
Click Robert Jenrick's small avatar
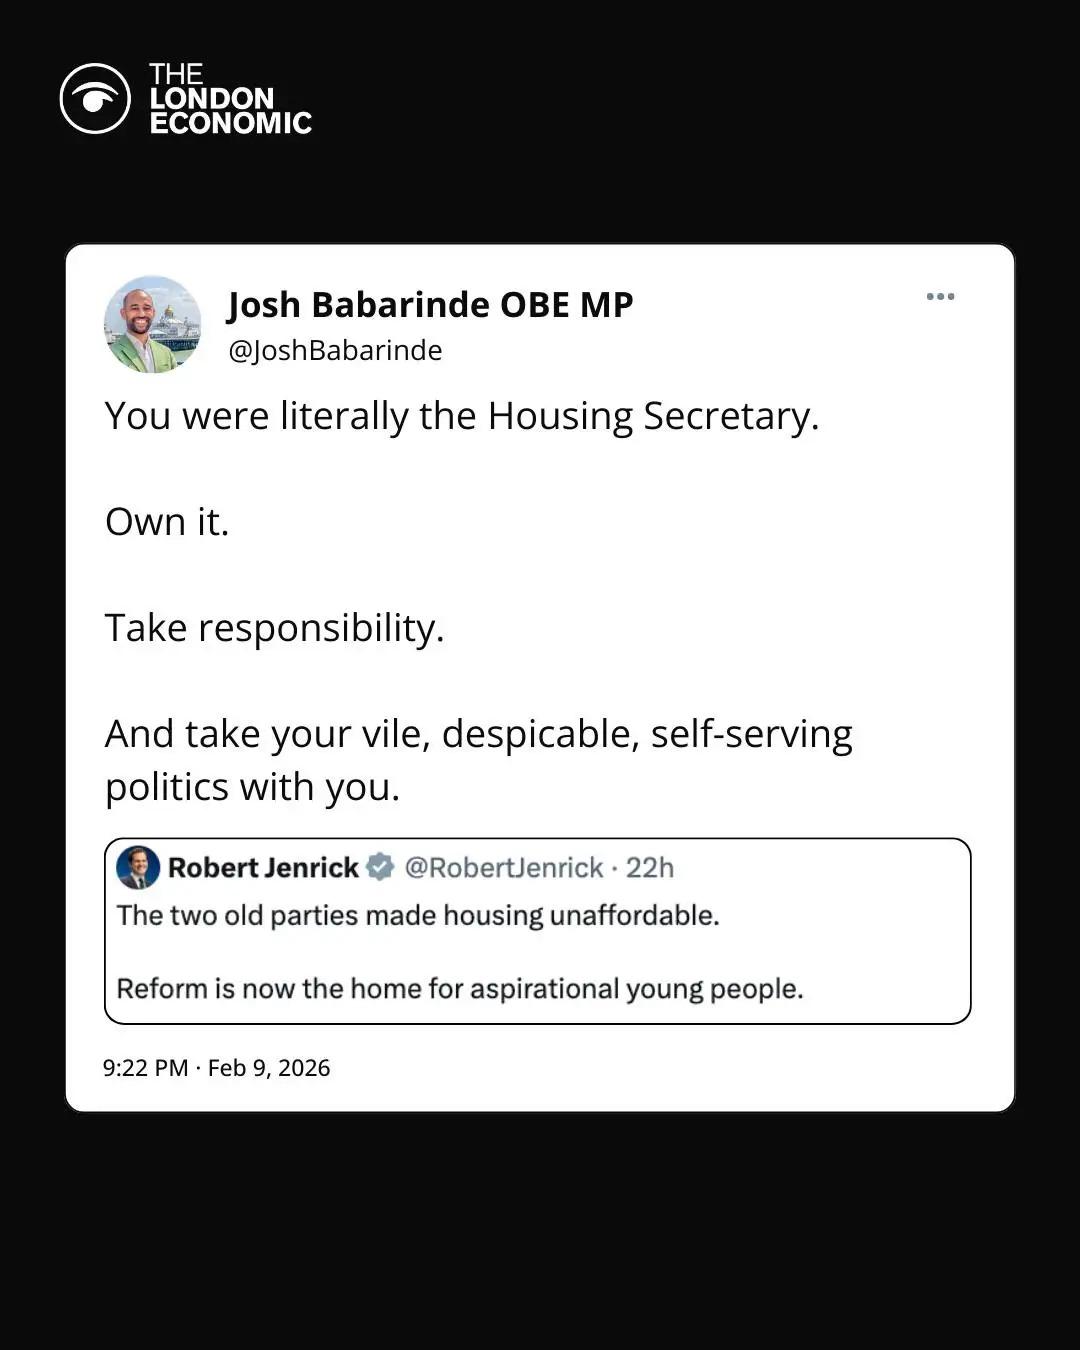point(138,867)
